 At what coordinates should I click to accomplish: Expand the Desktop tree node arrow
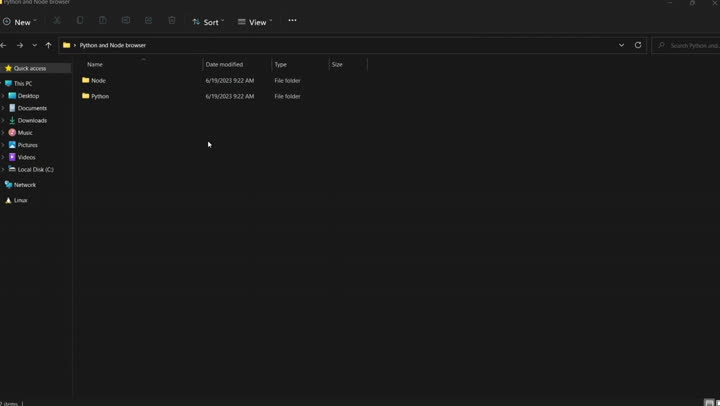pyautogui.click(x=3, y=96)
